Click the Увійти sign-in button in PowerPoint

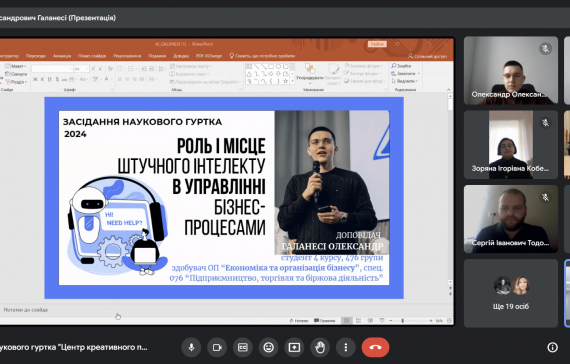coord(377,44)
